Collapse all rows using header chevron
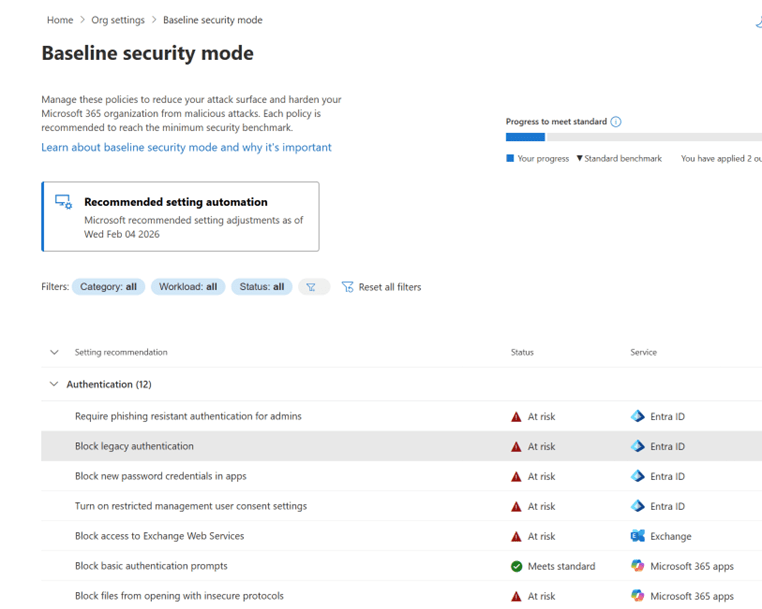Screen dimensions: 762x609 click(54, 352)
